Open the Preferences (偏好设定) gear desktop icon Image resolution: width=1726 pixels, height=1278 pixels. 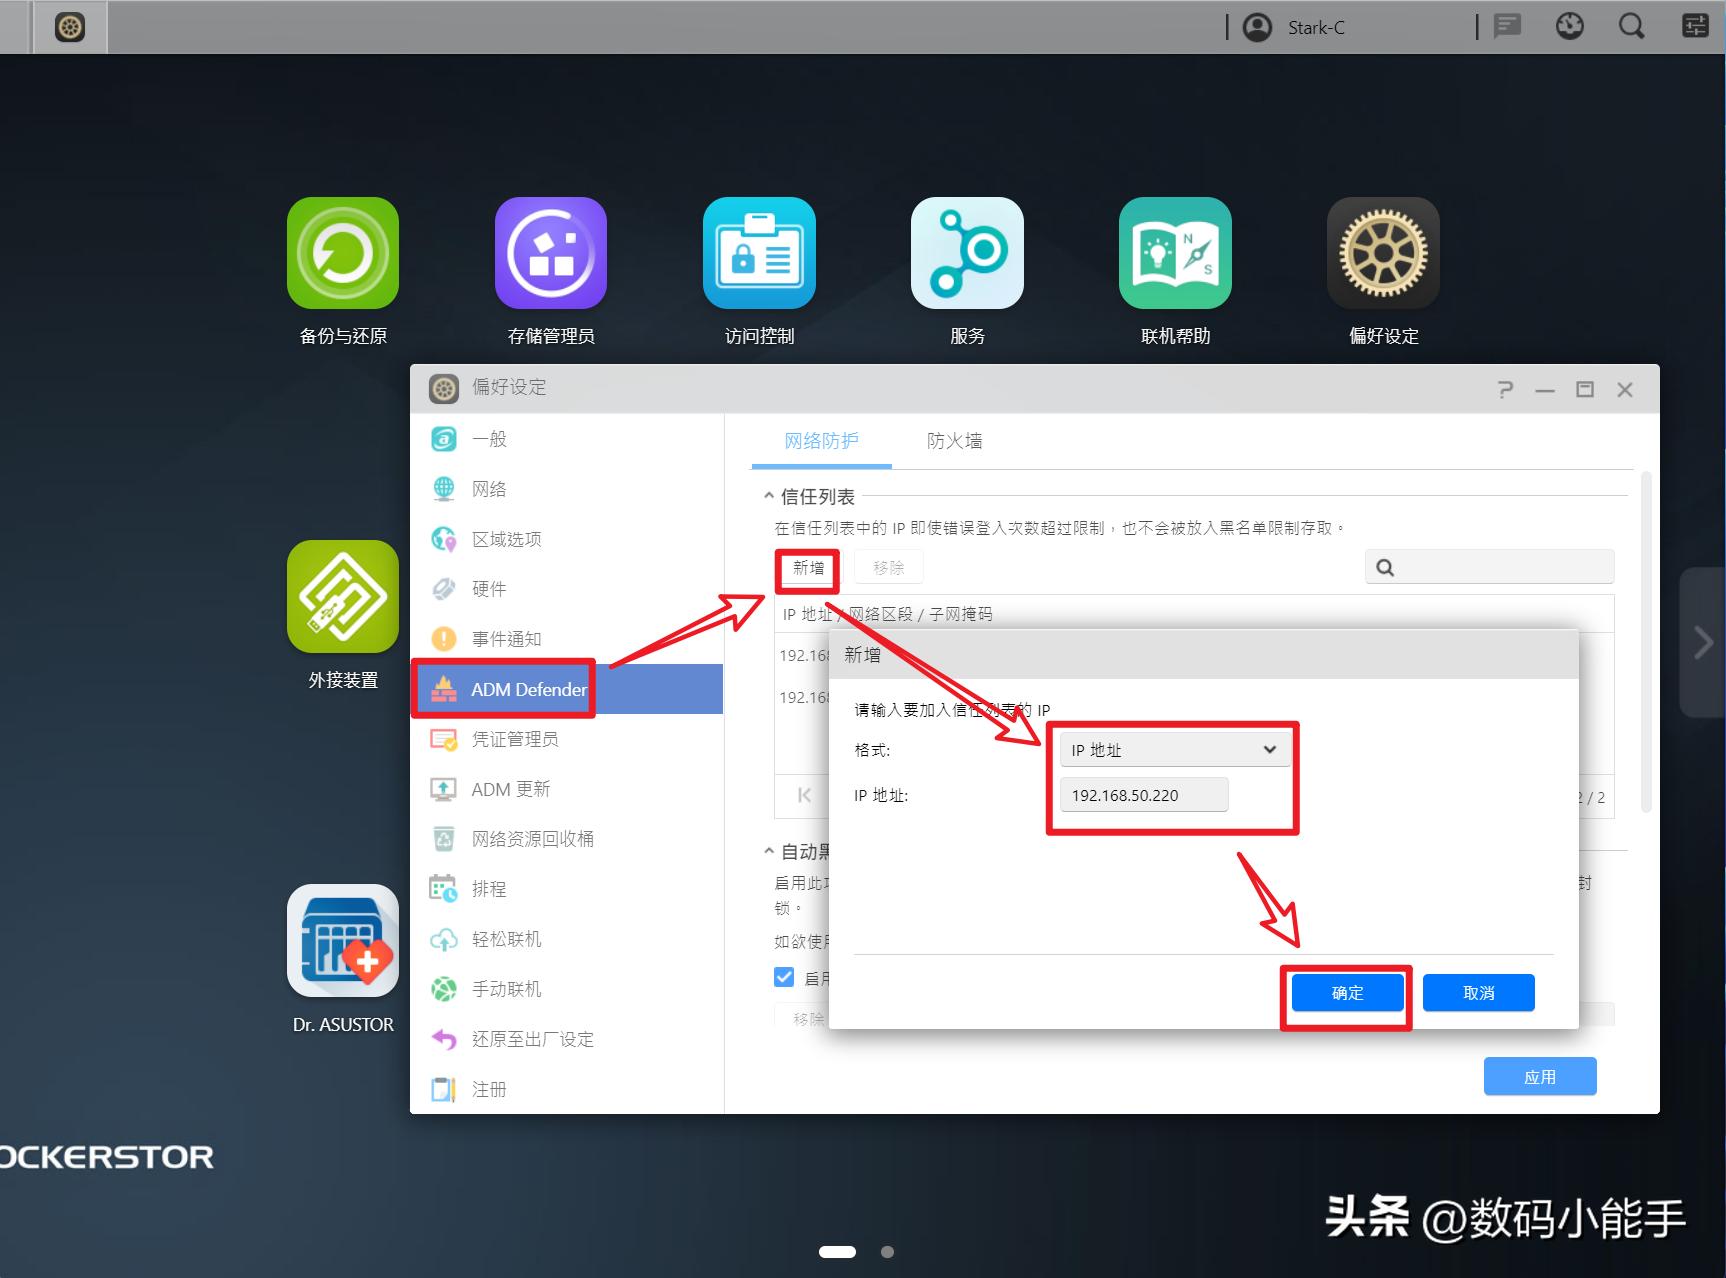point(1383,253)
